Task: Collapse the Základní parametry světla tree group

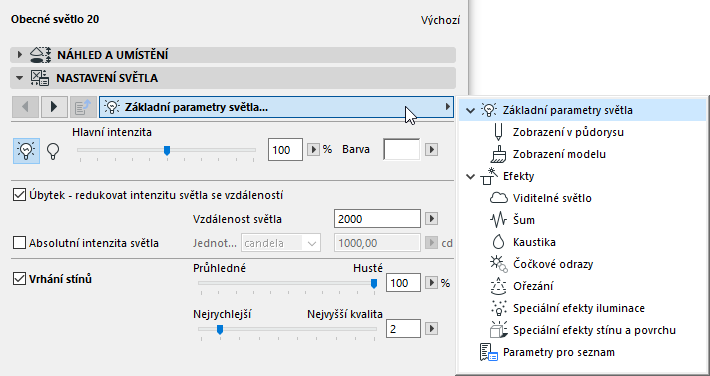Action: [x=470, y=110]
